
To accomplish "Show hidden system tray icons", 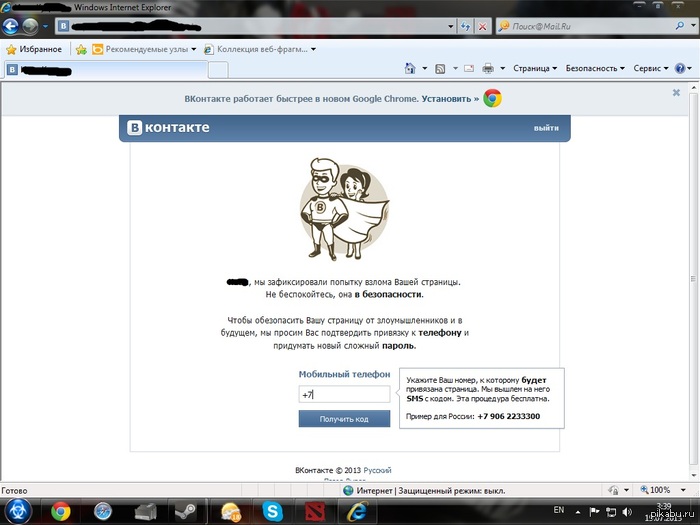I will [578, 512].
